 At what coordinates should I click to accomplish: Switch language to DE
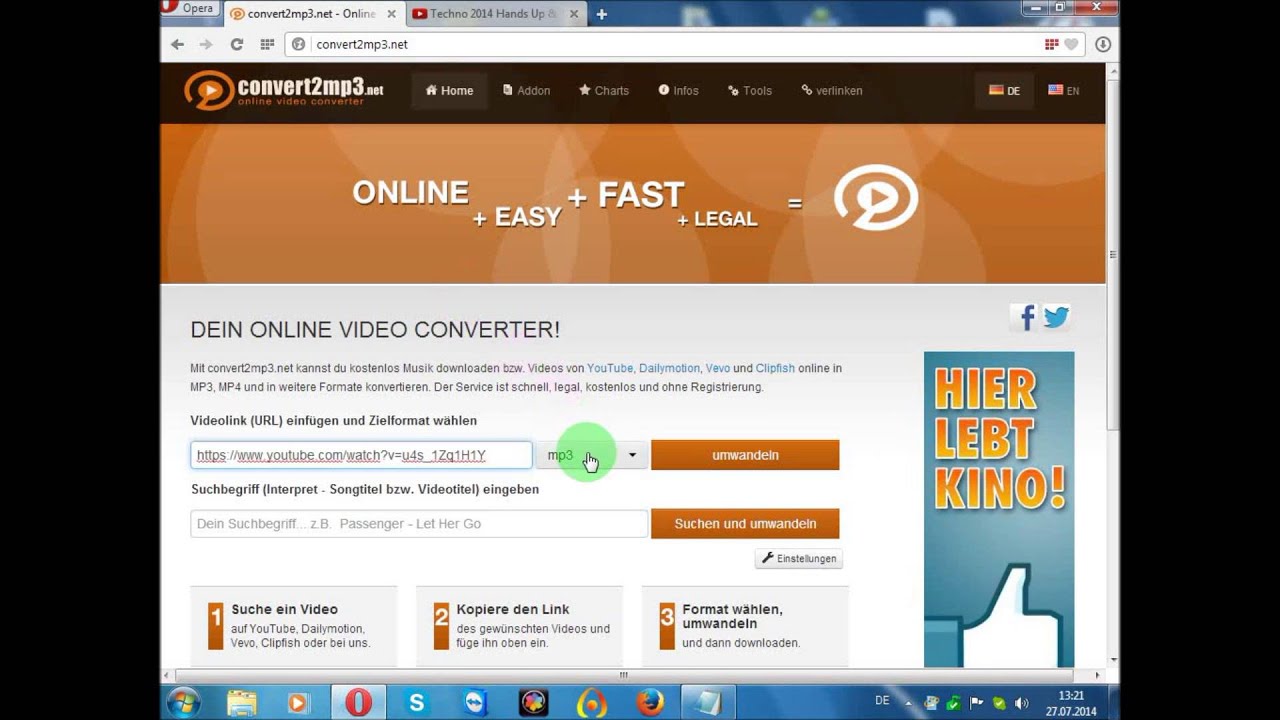tap(1004, 90)
